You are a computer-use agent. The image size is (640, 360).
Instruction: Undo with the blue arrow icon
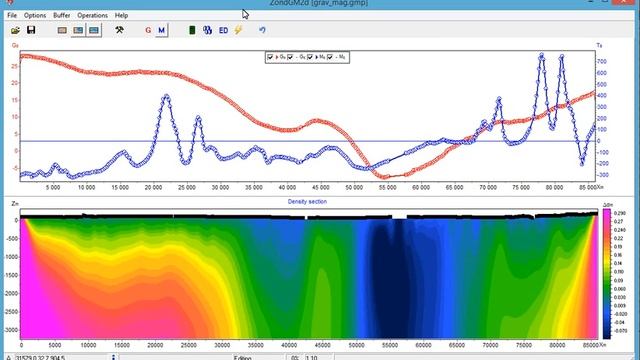(x=262, y=30)
